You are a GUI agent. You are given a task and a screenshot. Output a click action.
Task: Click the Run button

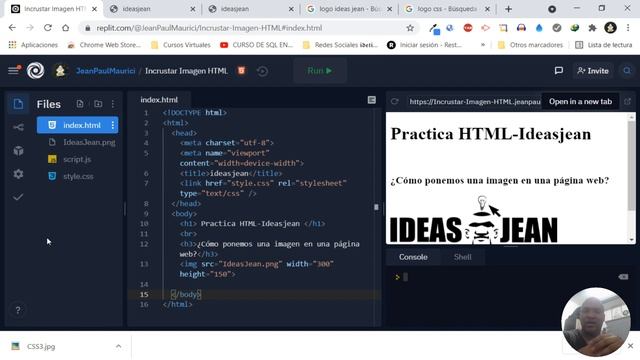320,71
